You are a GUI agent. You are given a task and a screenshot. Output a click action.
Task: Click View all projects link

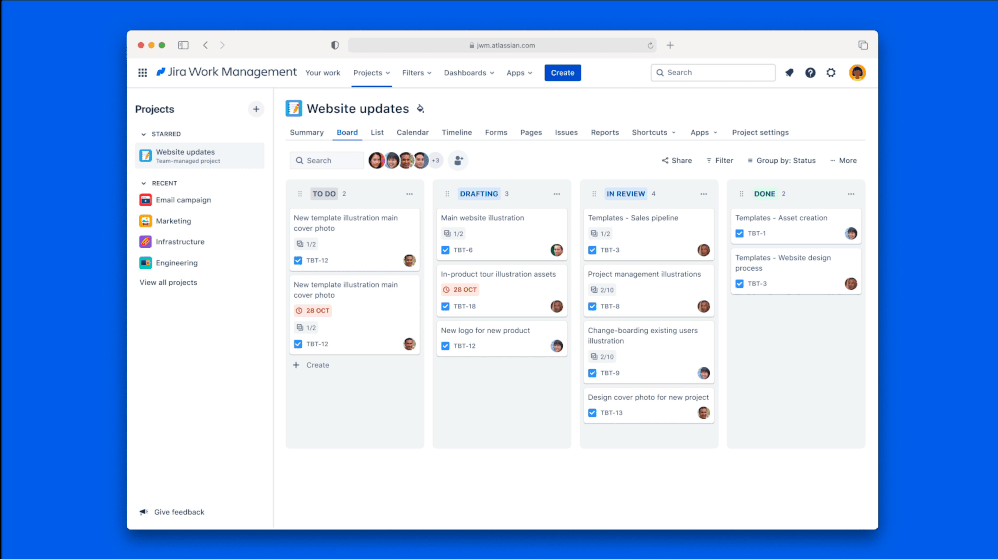pos(169,282)
